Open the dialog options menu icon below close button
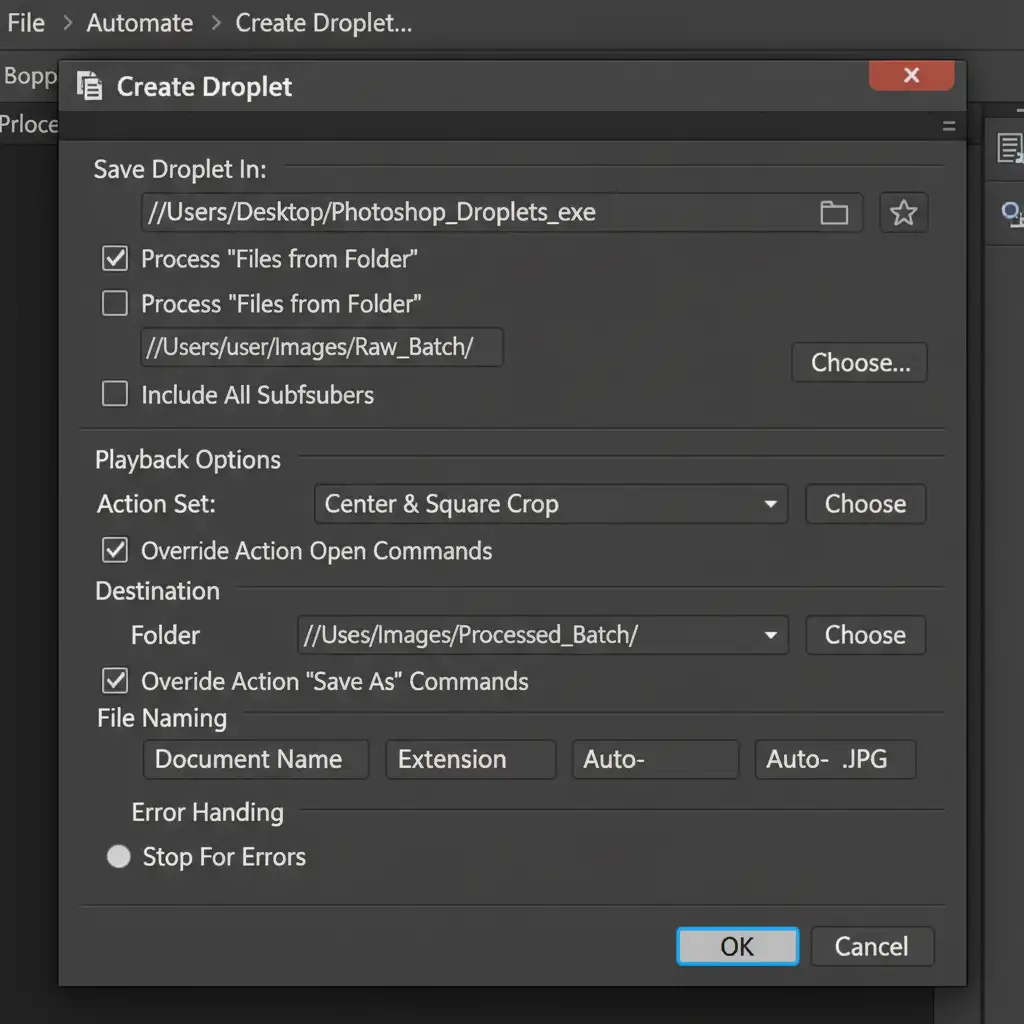 coord(948,127)
